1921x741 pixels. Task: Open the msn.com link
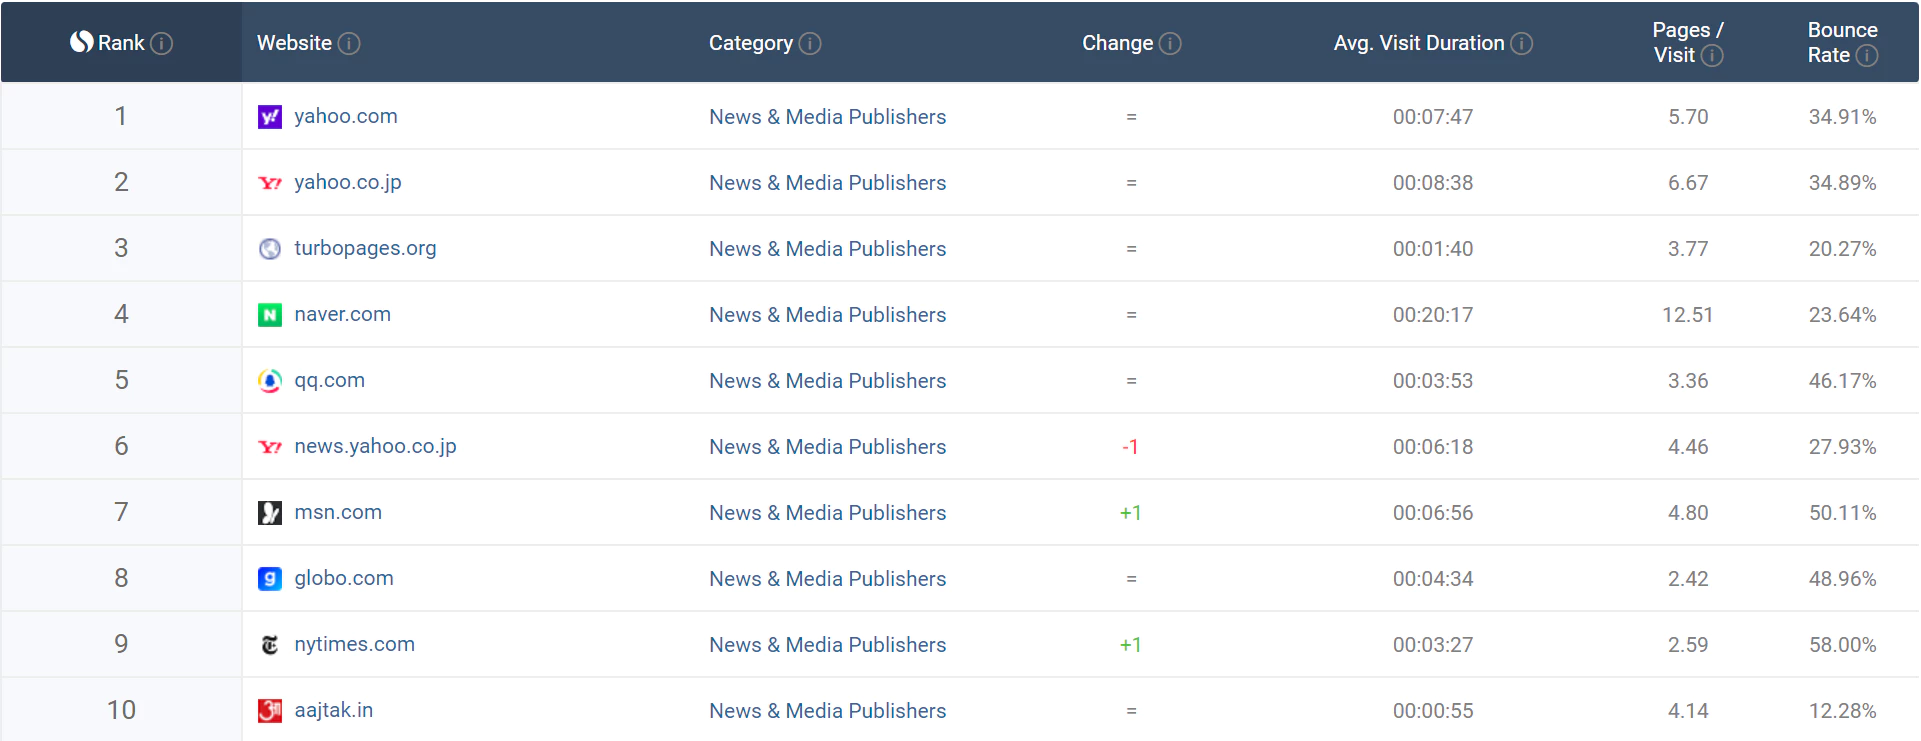338,512
